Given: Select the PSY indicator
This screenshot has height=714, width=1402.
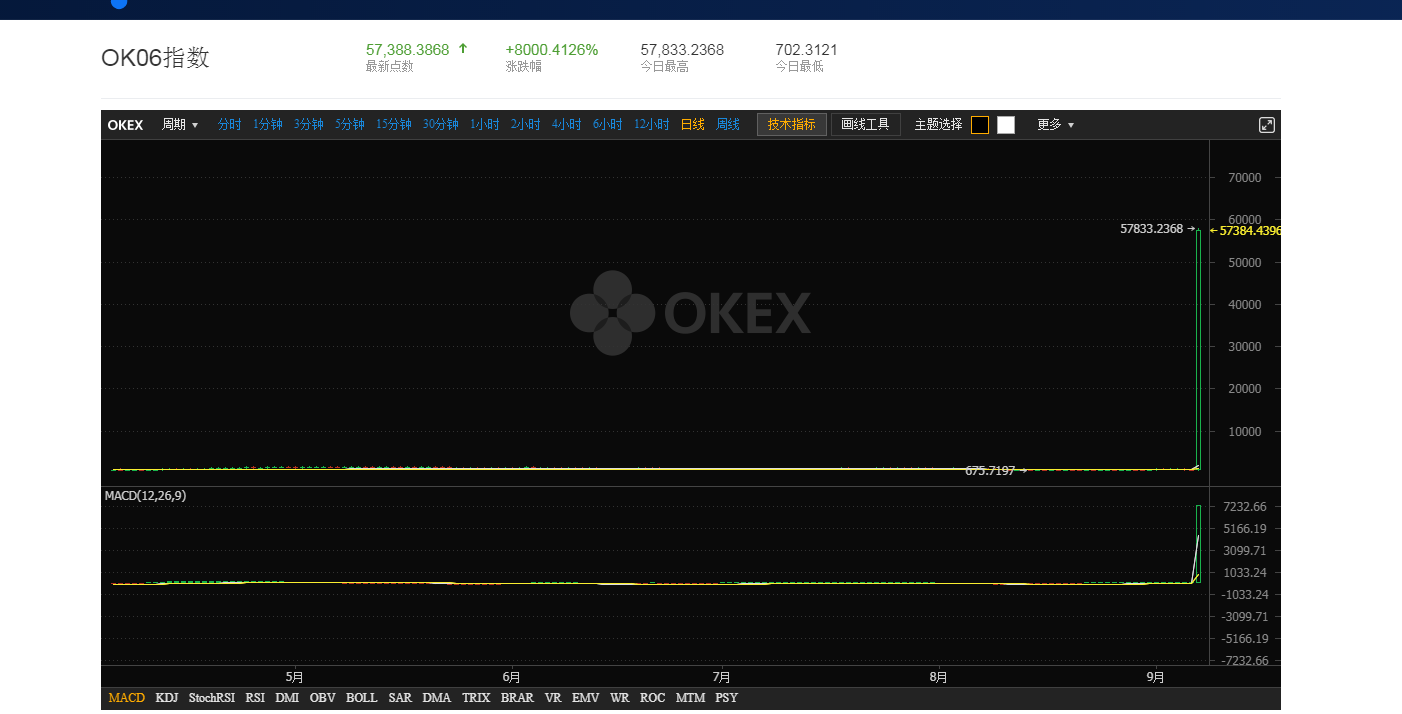Looking at the screenshot, I should click(x=727, y=698).
